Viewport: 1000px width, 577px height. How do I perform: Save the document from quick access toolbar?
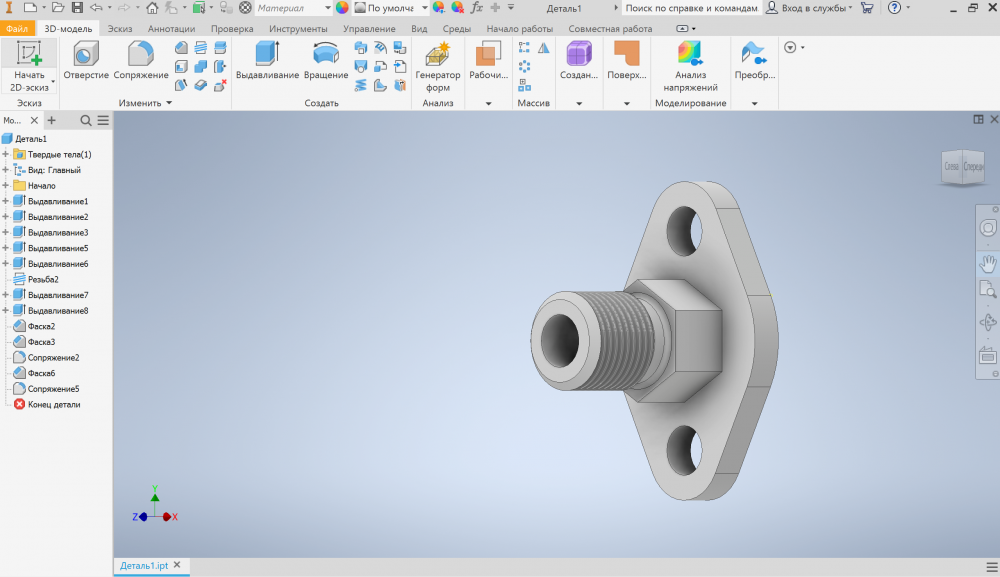point(77,7)
